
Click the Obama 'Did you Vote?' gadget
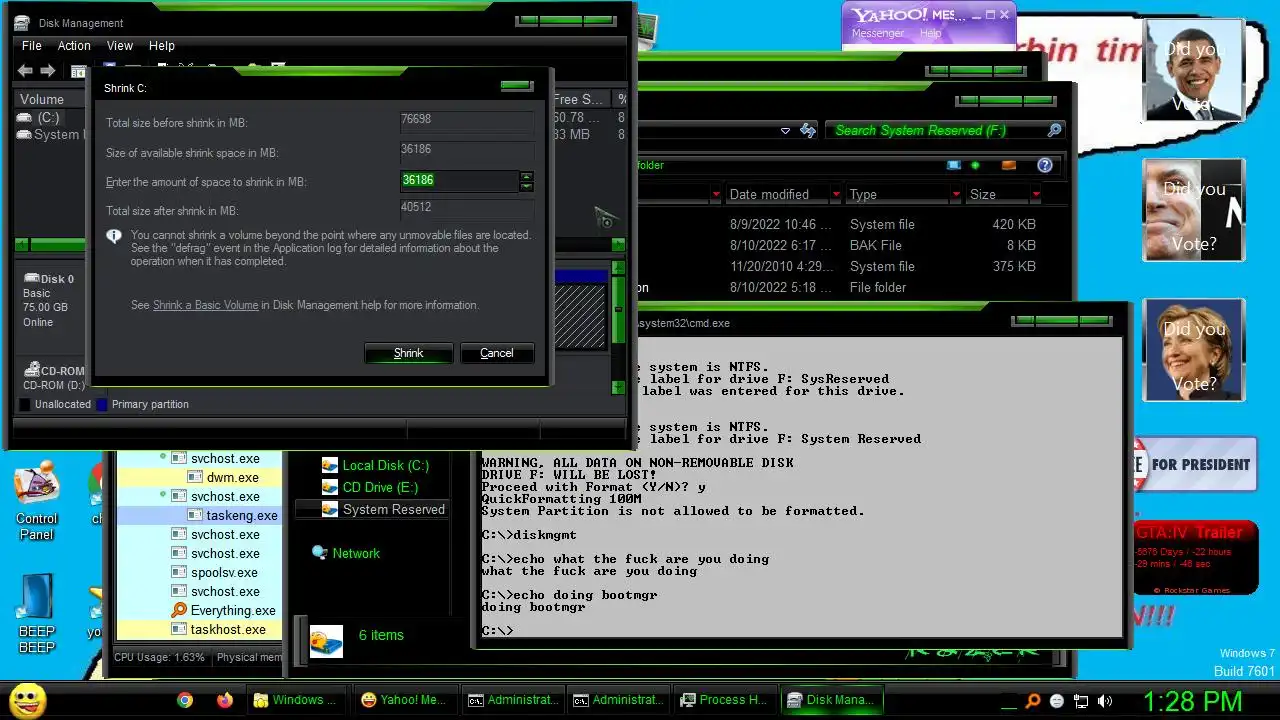click(1194, 70)
